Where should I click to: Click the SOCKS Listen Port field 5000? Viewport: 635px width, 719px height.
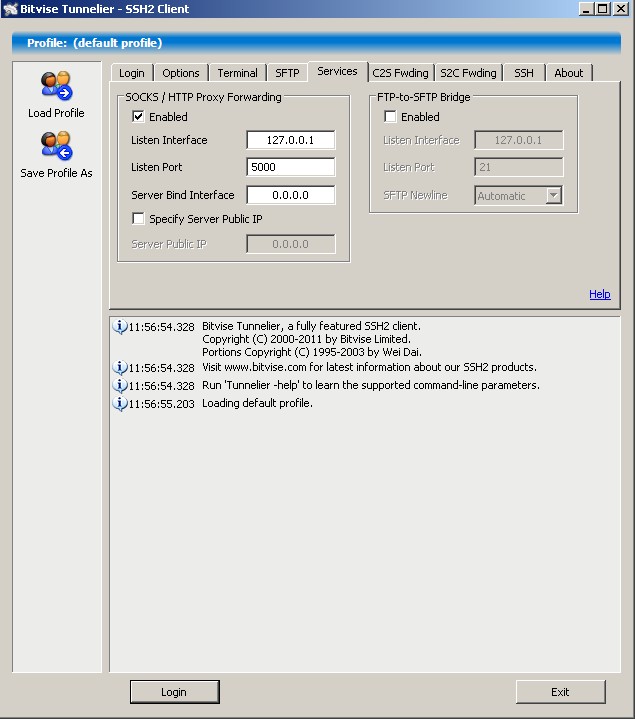[x=291, y=167]
